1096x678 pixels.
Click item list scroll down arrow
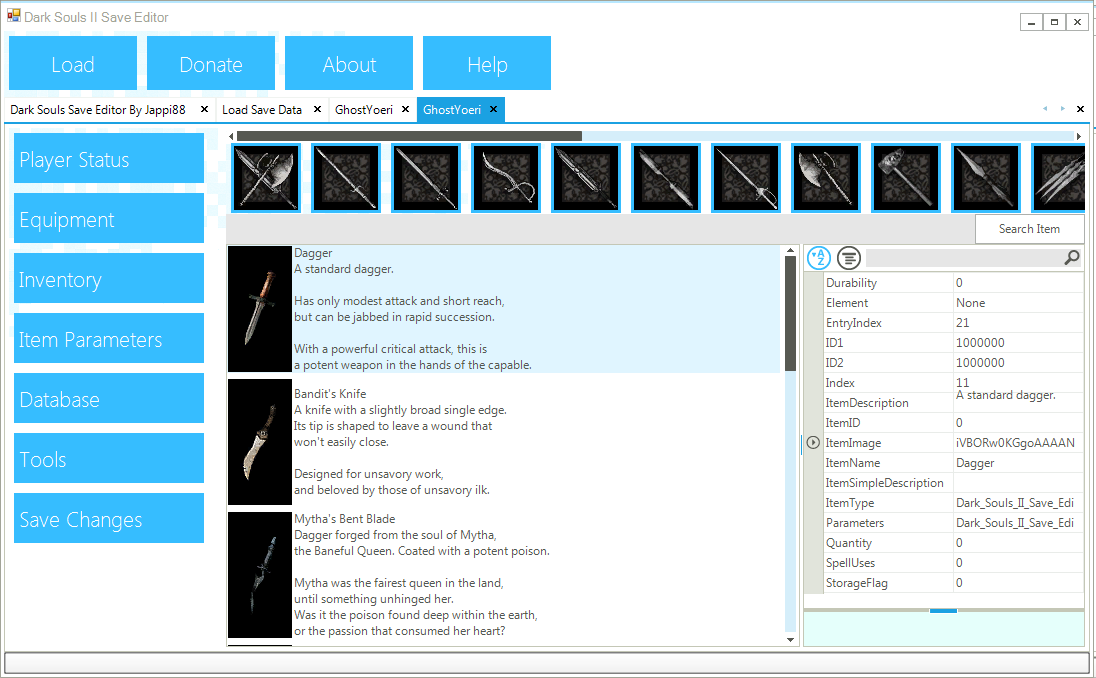pyautogui.click(x=791, y=640)
